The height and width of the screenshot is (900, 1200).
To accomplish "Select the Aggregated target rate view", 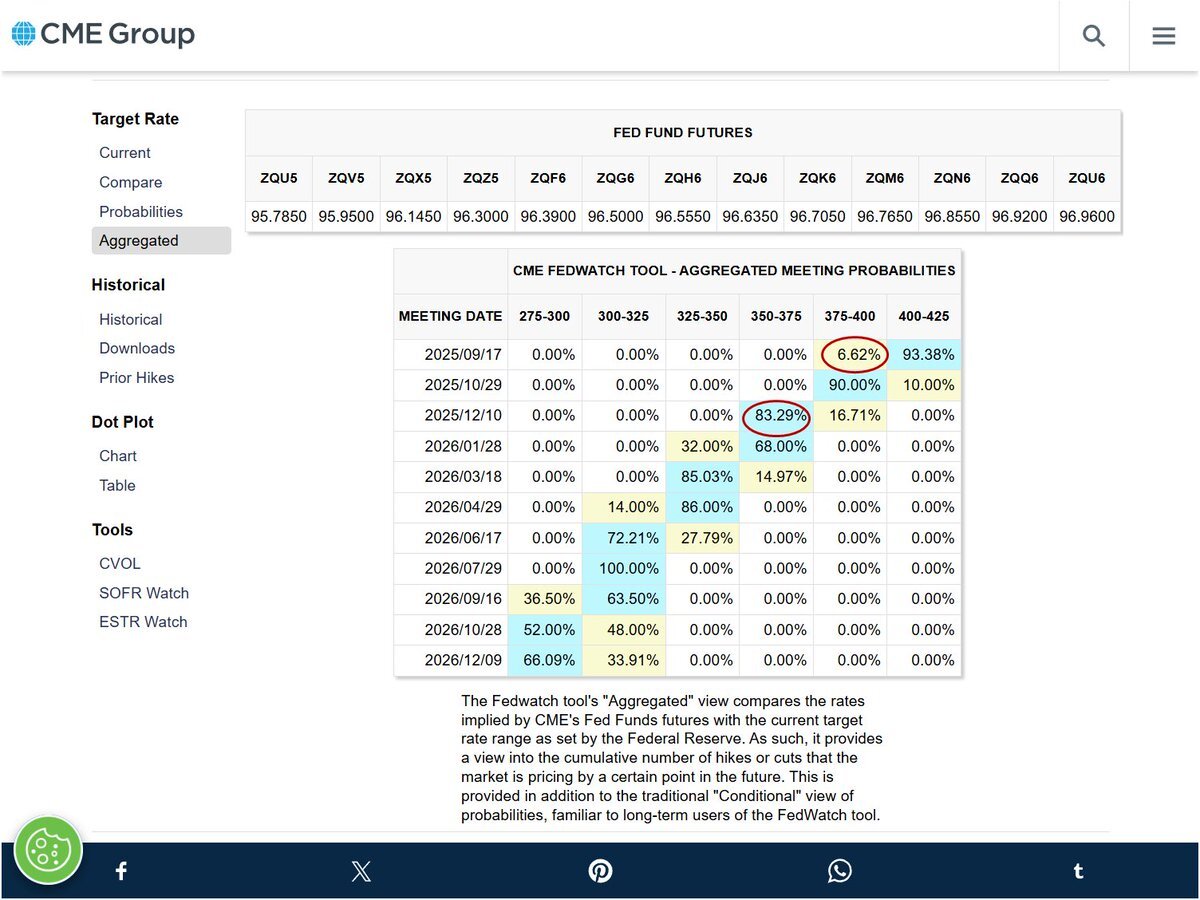I will 139,241.
